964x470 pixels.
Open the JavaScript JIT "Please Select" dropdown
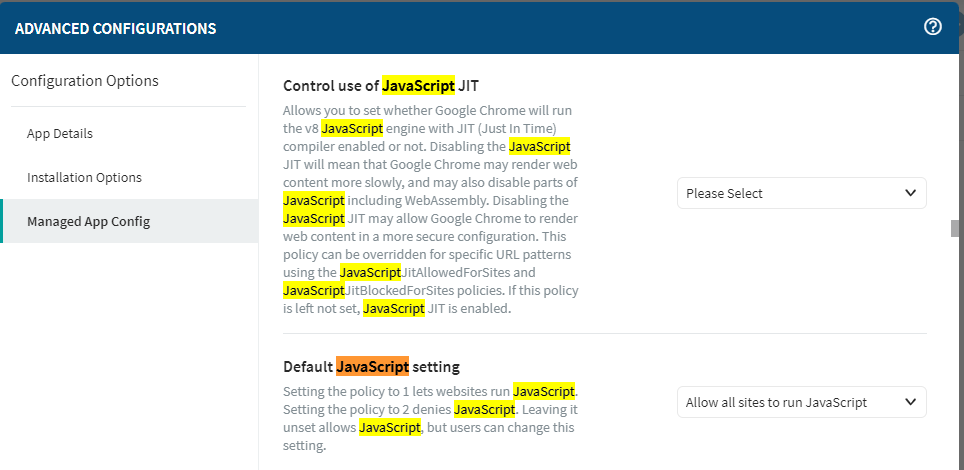point(801,193)
